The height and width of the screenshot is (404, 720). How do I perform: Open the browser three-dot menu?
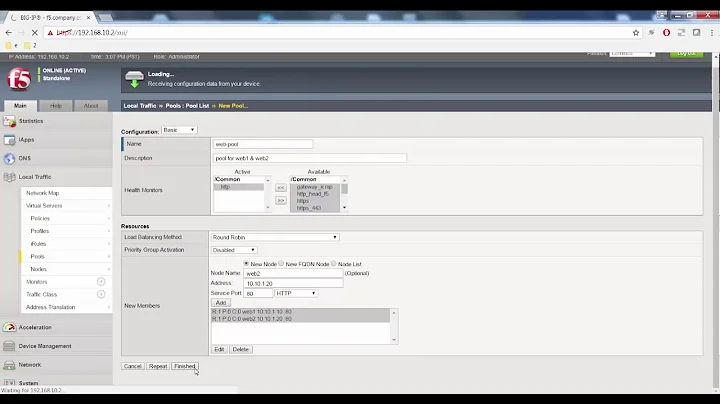point(712,33)
